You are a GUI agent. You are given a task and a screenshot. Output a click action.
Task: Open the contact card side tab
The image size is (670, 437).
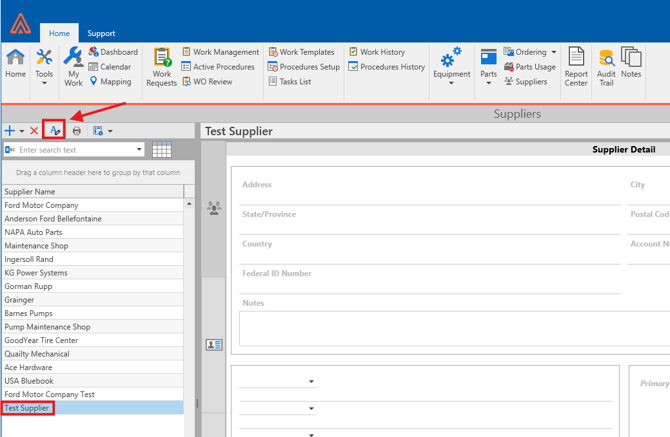click(x=214, y=345)
